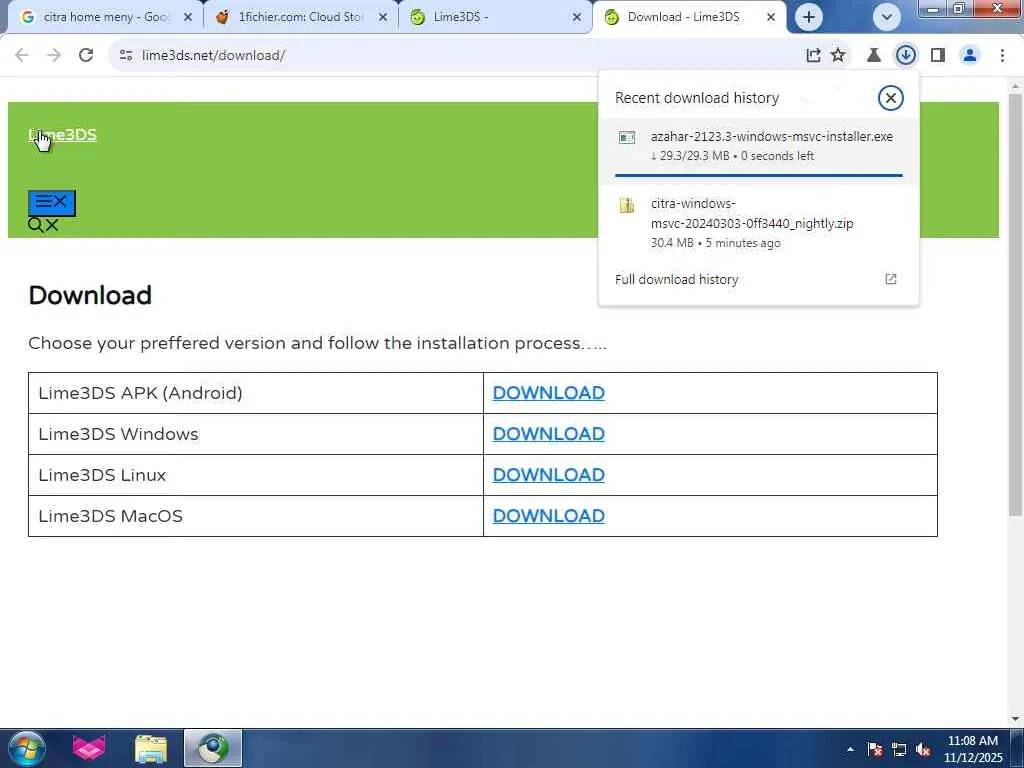Open the Lime3DS site title link
Screen dimensions: 1024x768
point(63,135)
